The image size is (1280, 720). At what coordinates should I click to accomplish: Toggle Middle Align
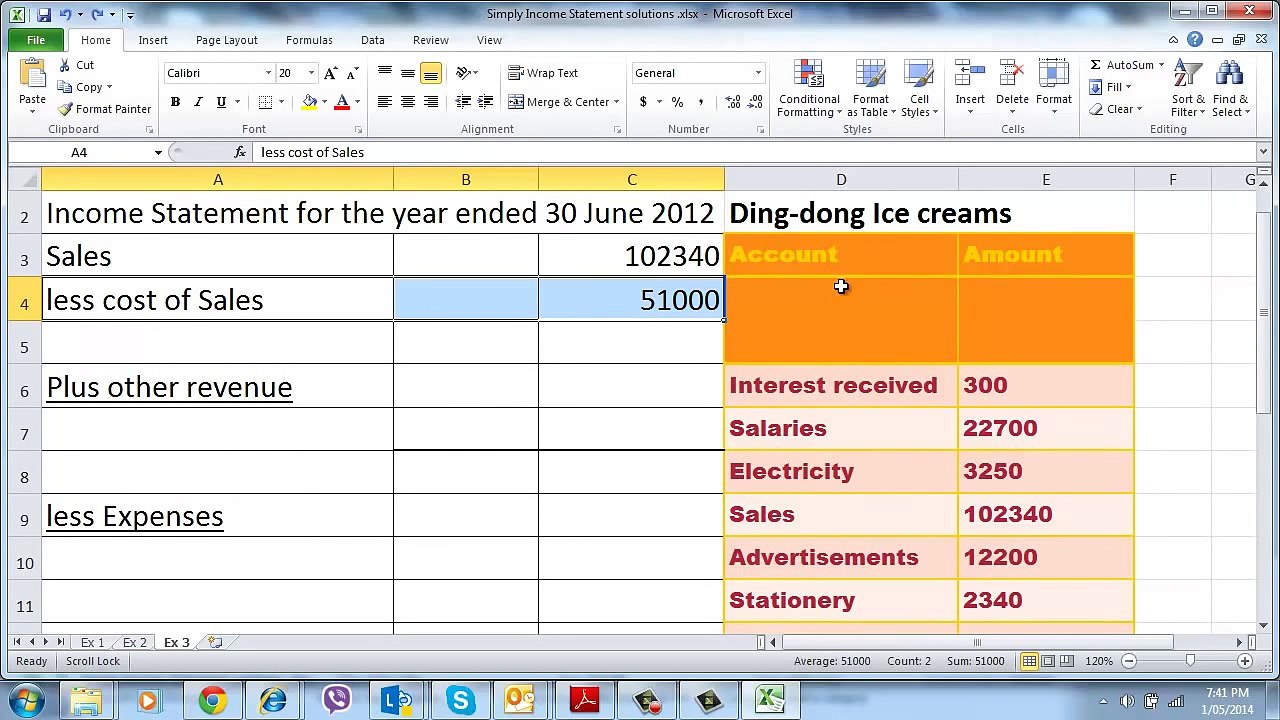[408, 73]
